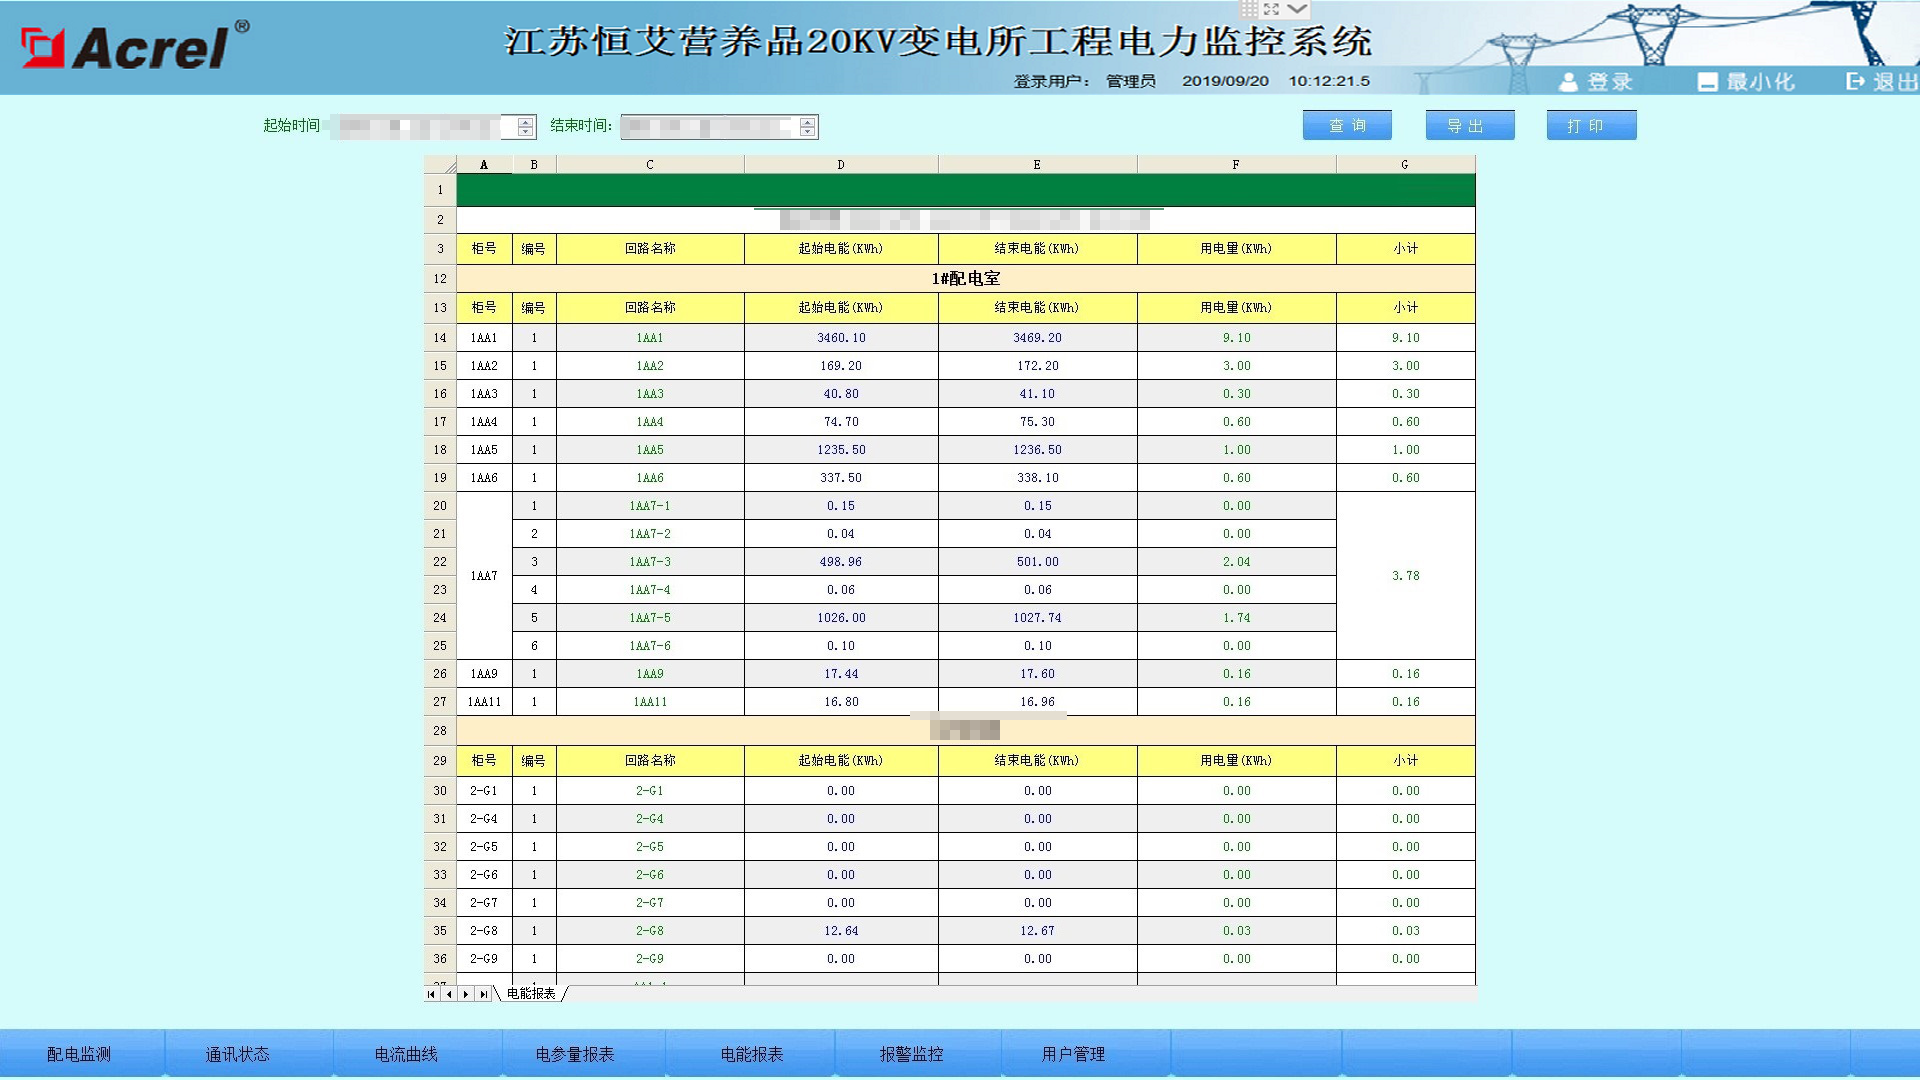Screen dimensions: 1920x1080
Task: Click the grid icon at top center
Action: 1249,9
